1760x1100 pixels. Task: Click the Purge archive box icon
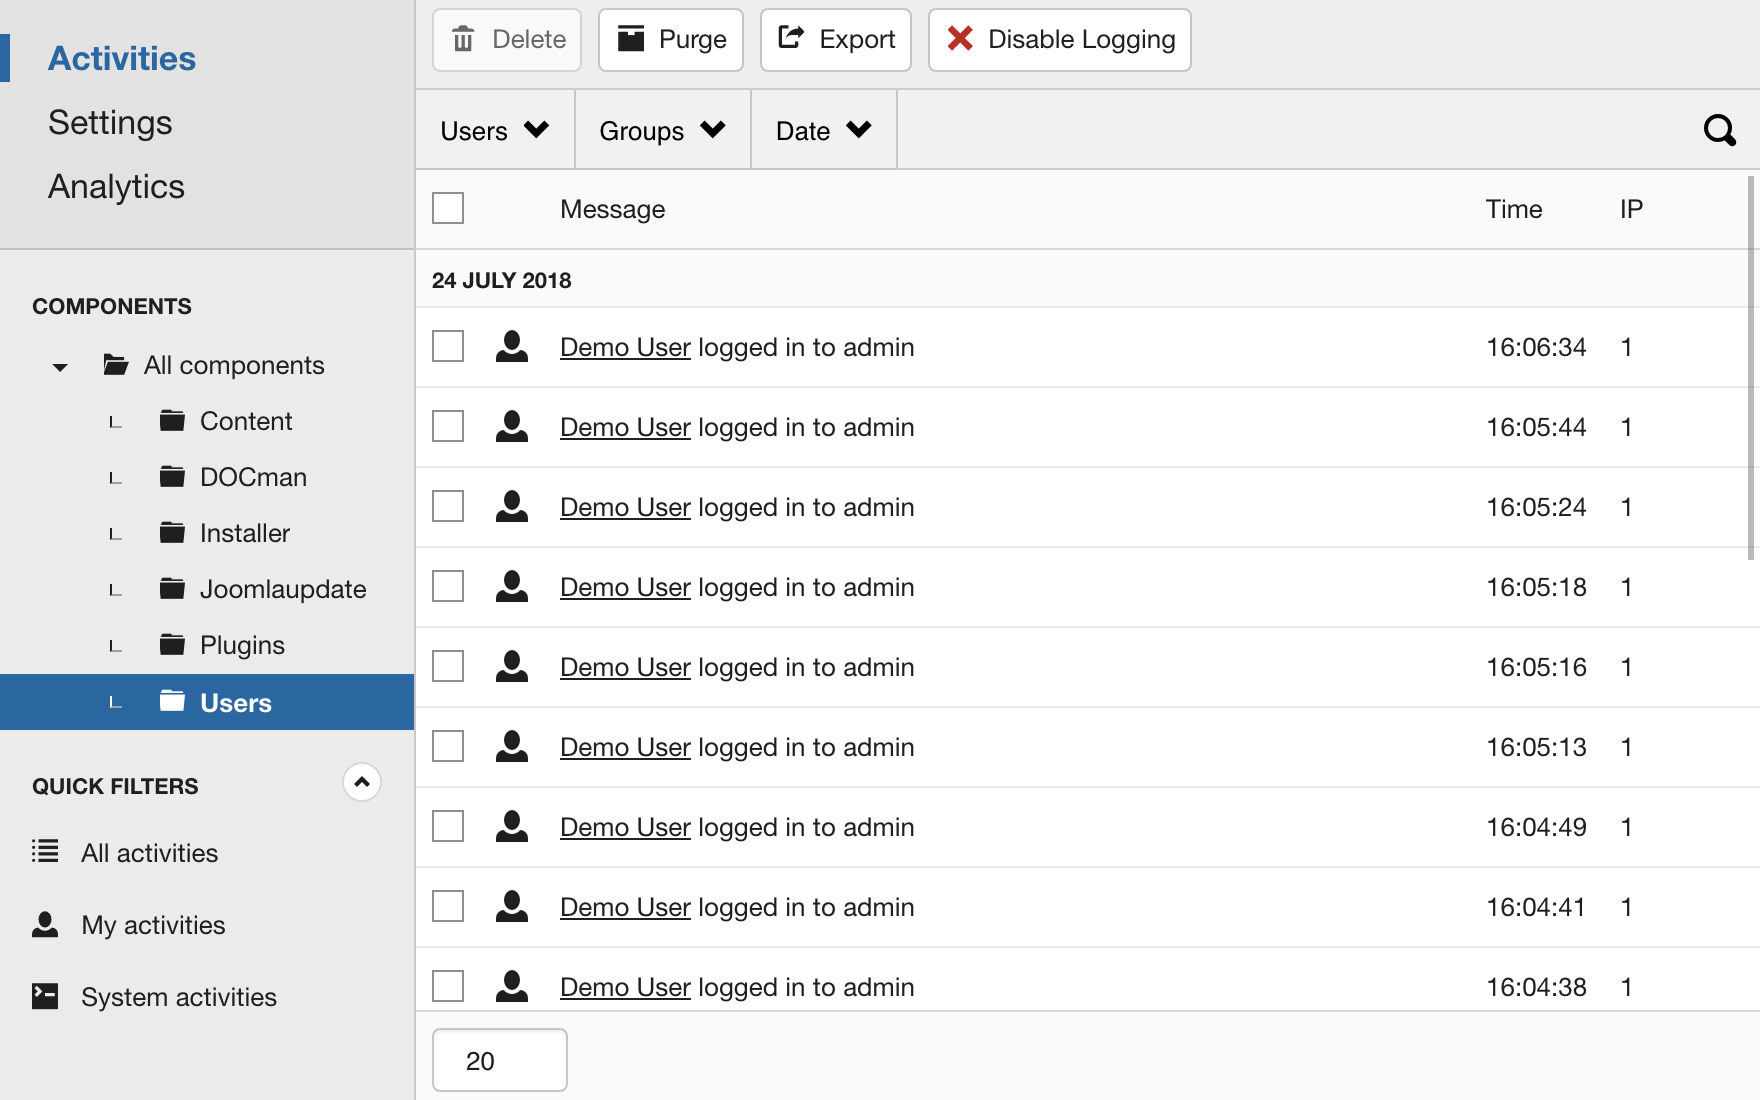[x=631, y=39]
